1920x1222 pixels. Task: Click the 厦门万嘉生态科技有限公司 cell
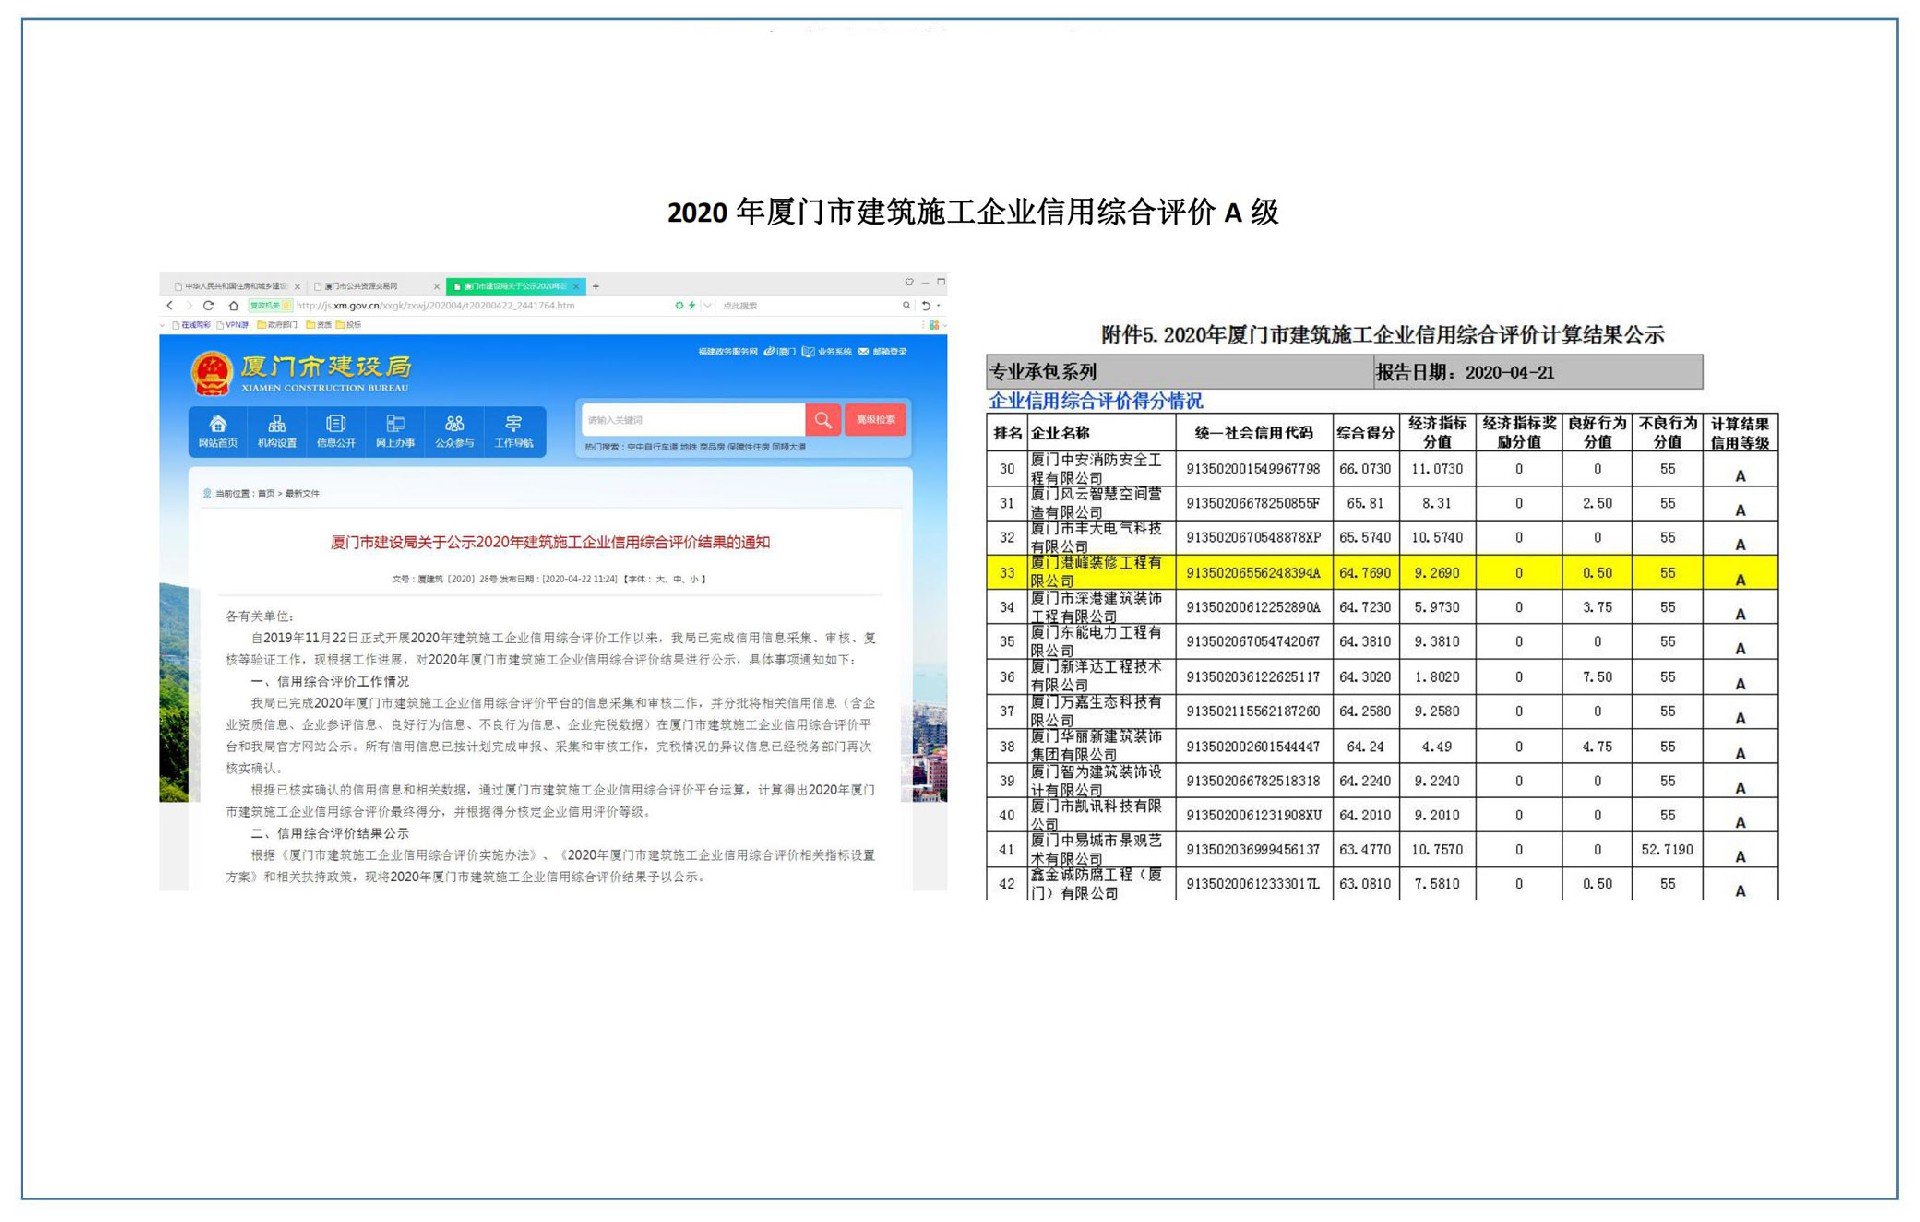tap(1102, 711)
